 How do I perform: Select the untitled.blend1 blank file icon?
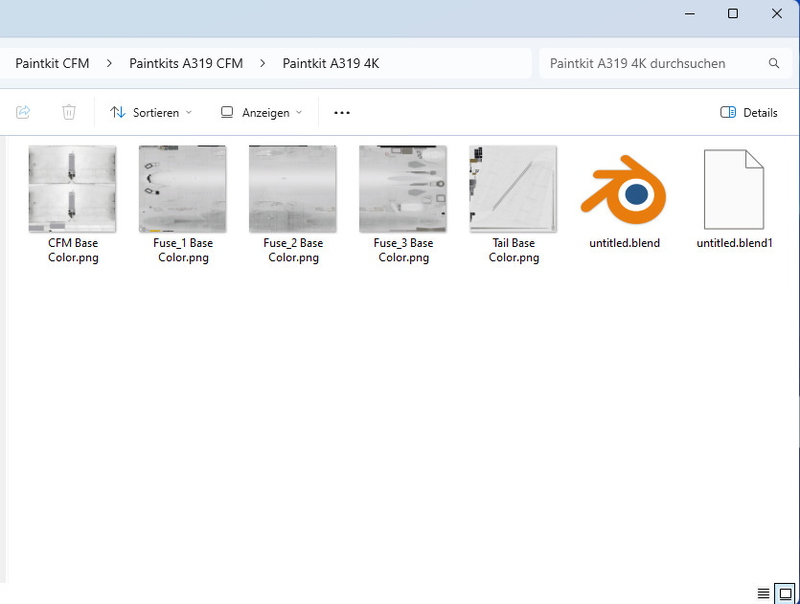734,189
